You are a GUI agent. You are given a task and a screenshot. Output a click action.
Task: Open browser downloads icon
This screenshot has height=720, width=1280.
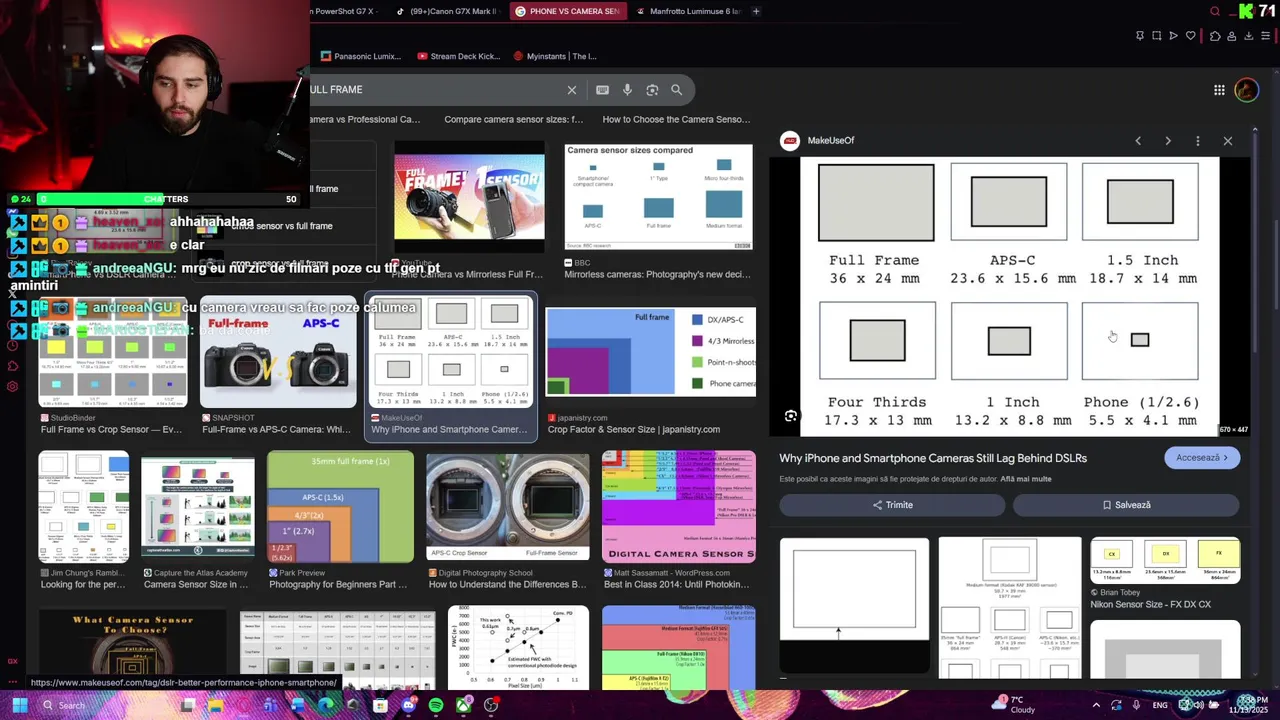pyautogui.click(x=1248, y=36)
